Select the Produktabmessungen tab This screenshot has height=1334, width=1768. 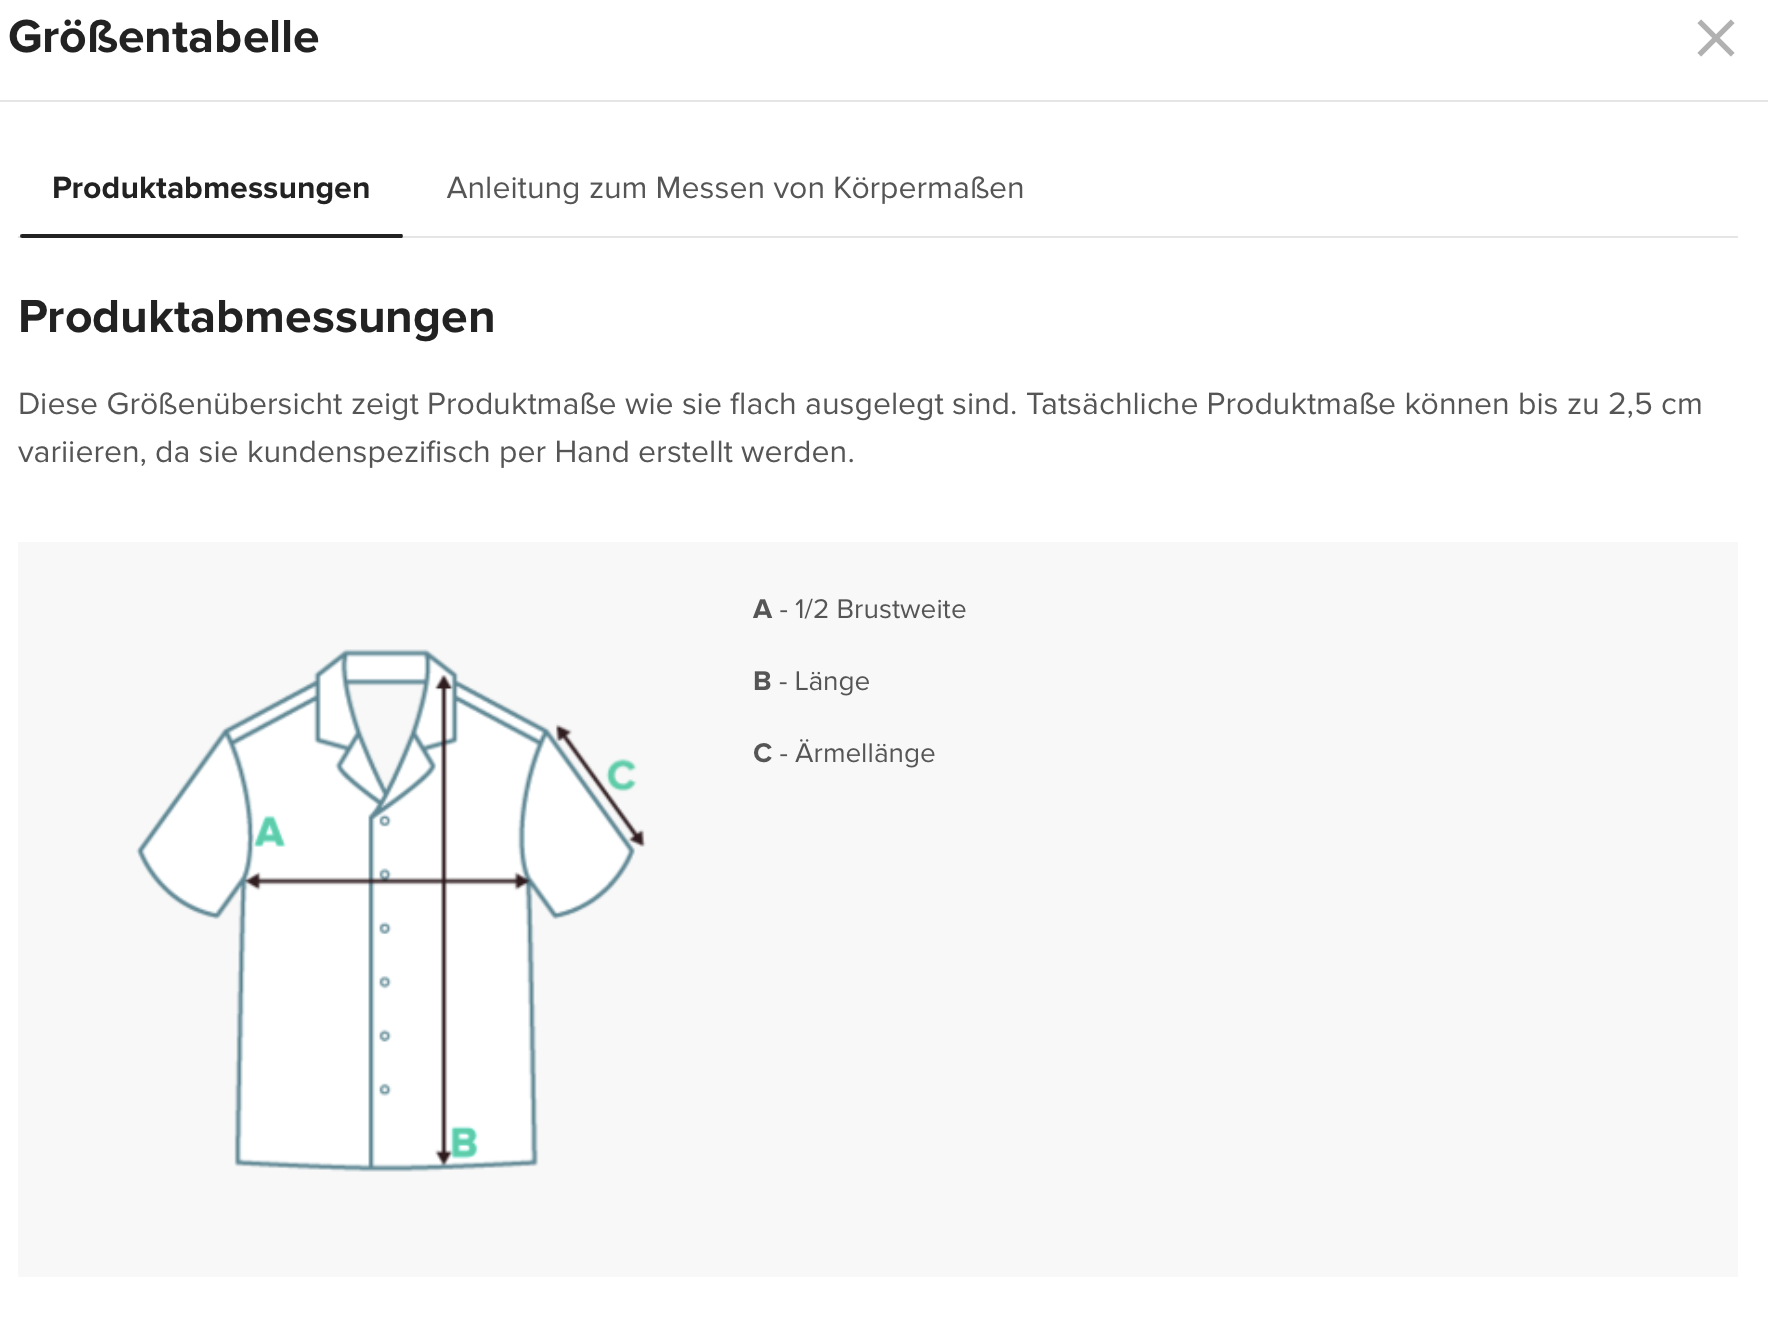point(211,188)
